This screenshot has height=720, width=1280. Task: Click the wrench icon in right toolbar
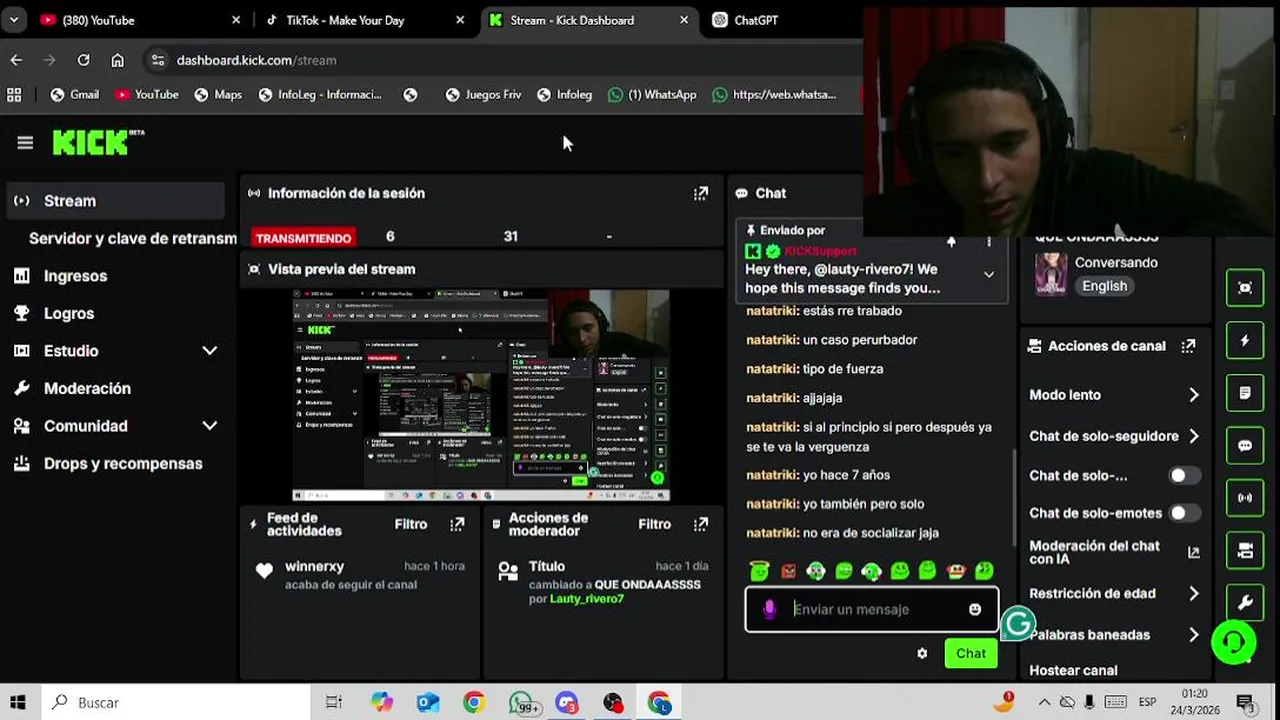(x=1245, y=602)
